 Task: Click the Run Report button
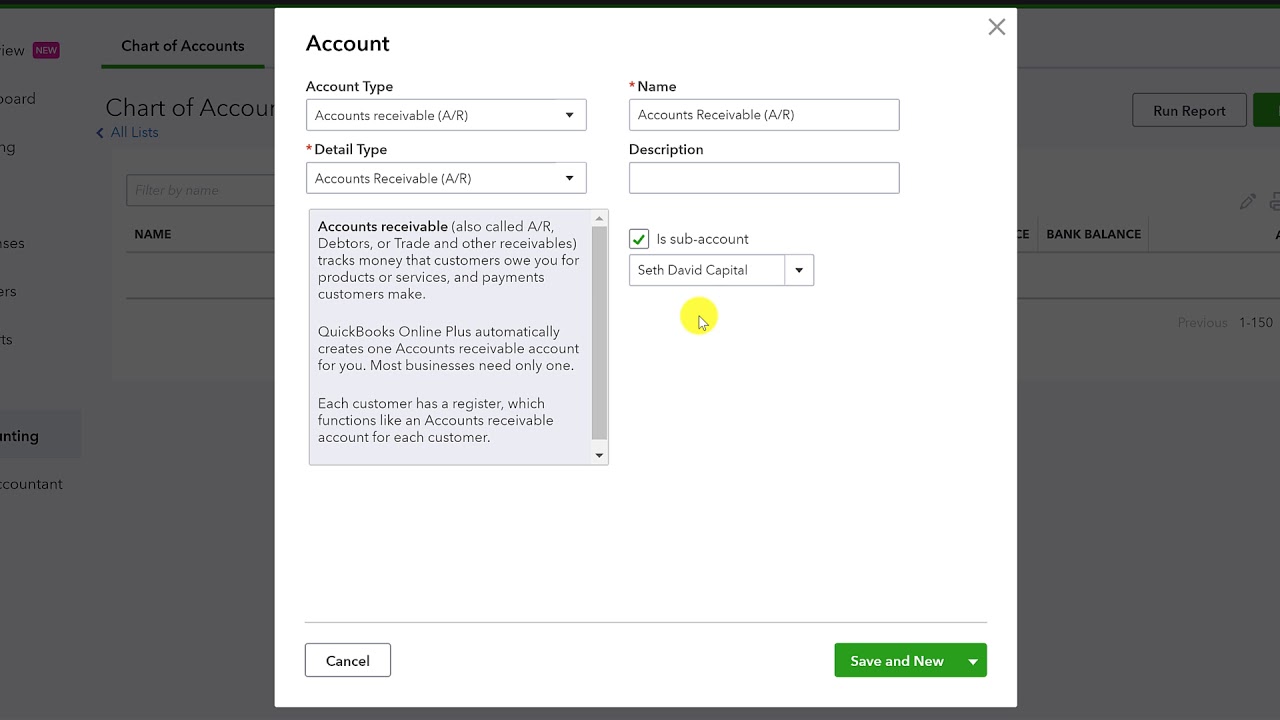click(x=1189, y=111)
